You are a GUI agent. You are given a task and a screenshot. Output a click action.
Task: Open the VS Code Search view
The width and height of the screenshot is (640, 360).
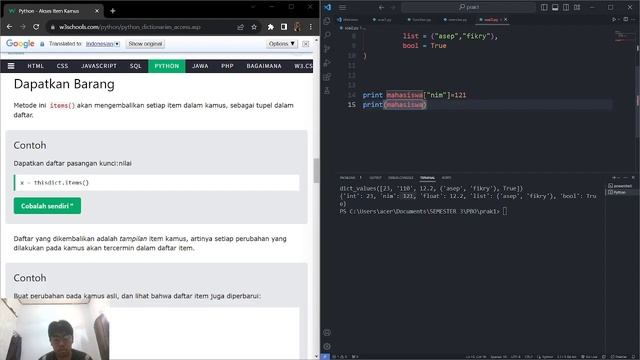[327, 36]
